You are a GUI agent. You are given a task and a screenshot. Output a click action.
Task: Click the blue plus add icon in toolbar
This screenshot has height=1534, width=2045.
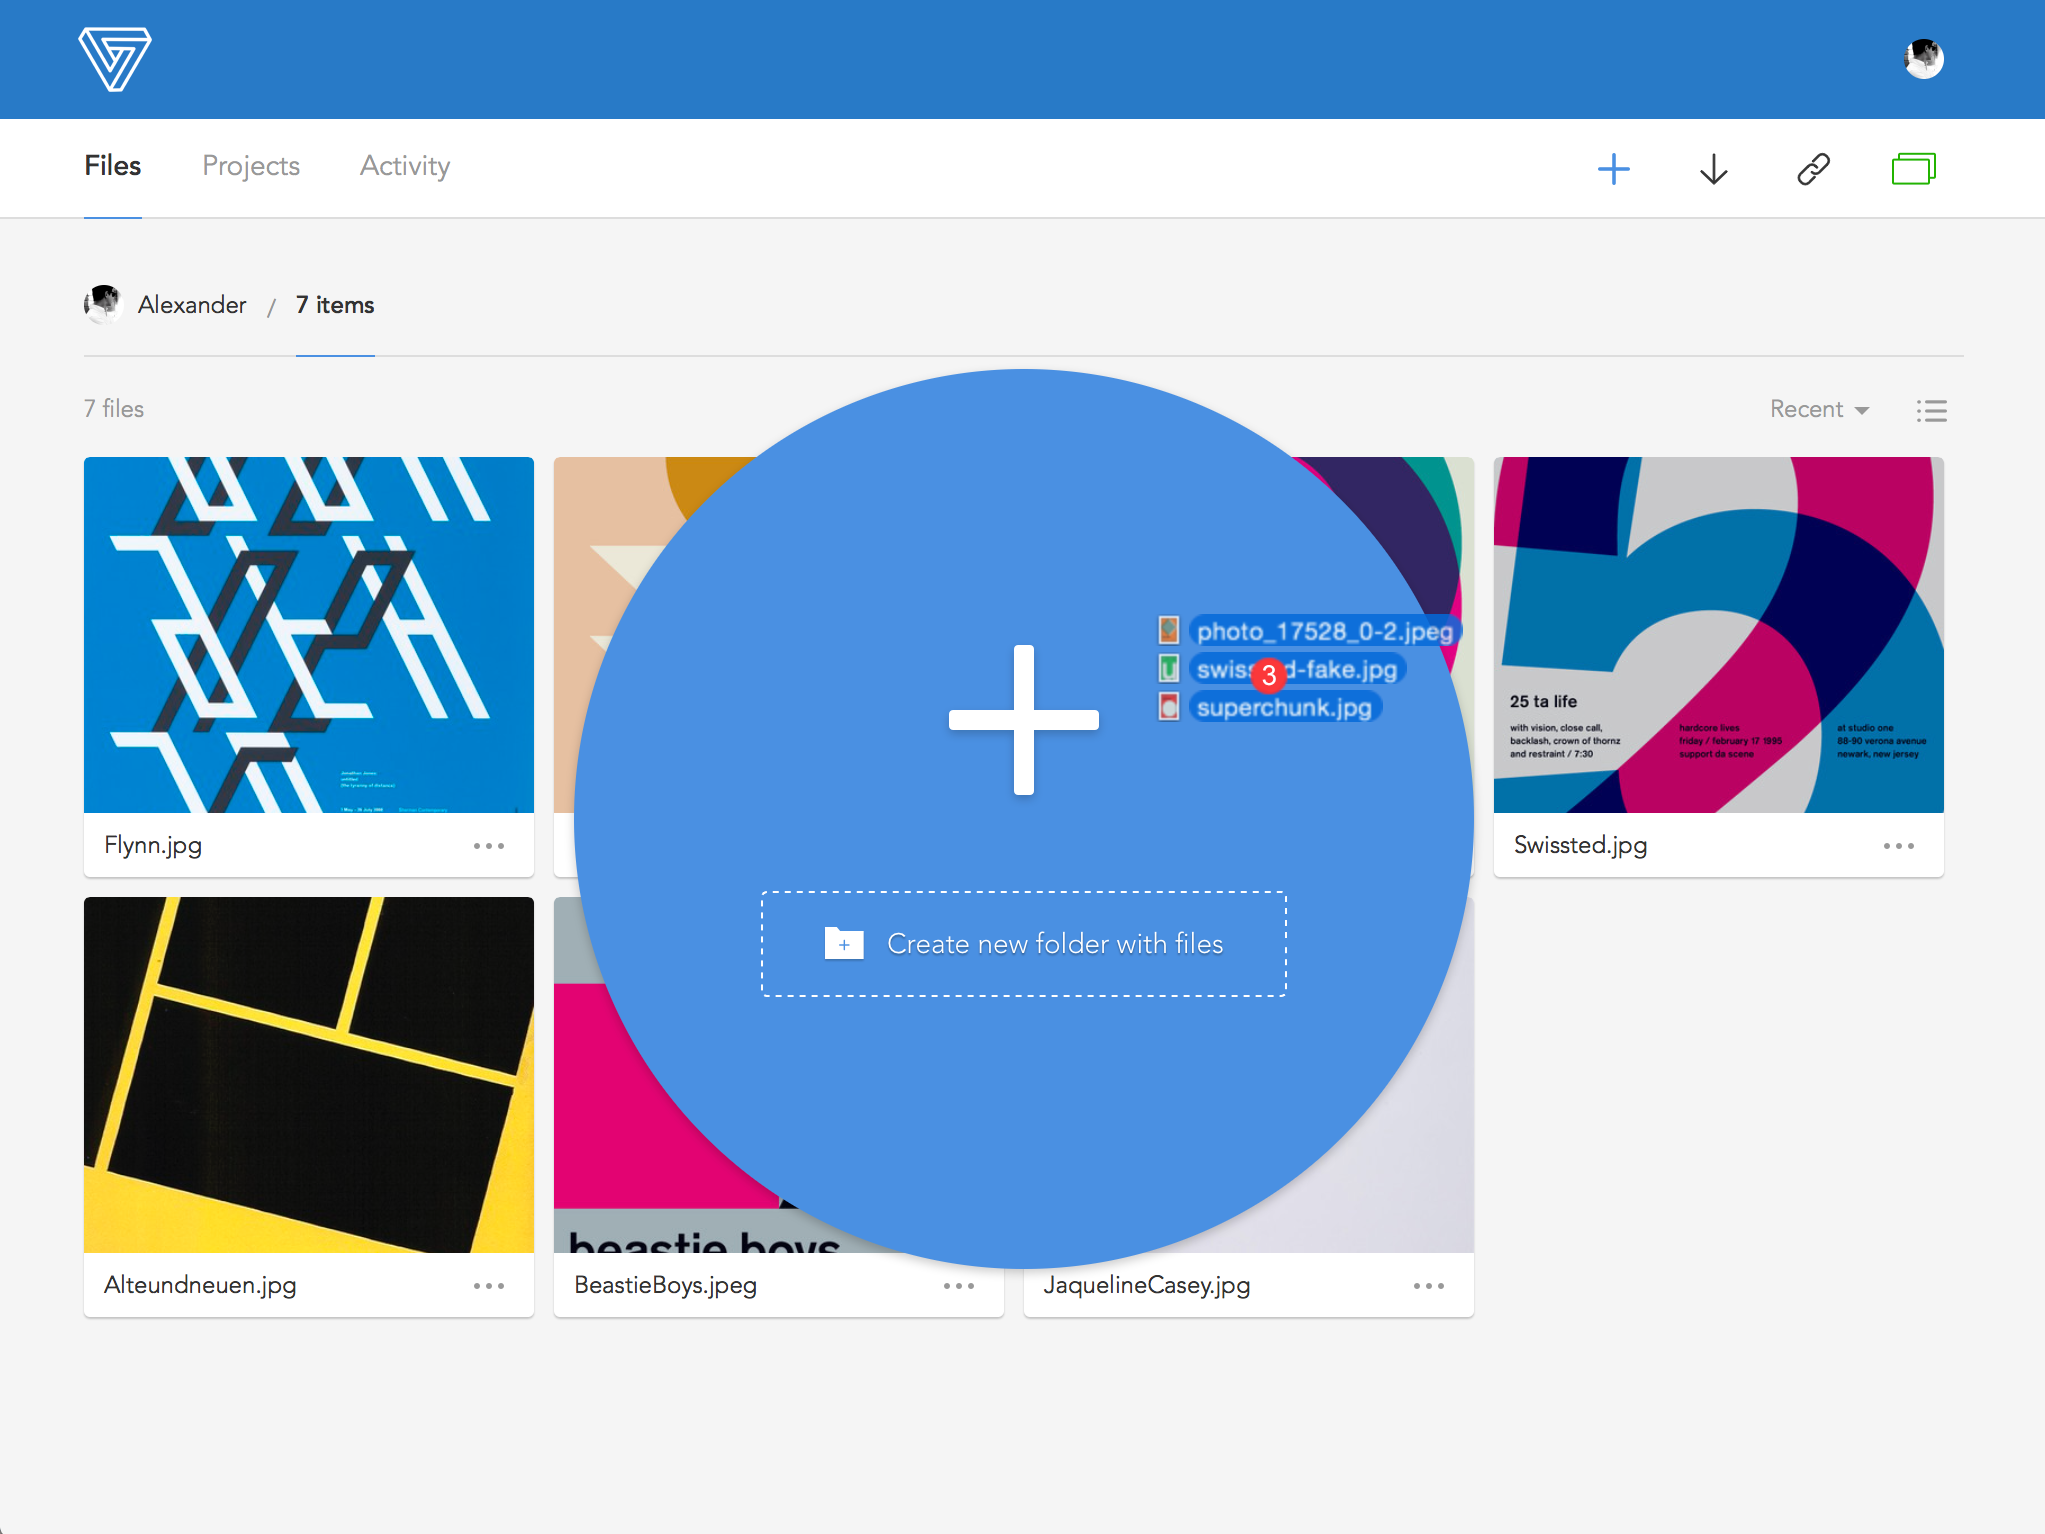[x=1613, y=169]
